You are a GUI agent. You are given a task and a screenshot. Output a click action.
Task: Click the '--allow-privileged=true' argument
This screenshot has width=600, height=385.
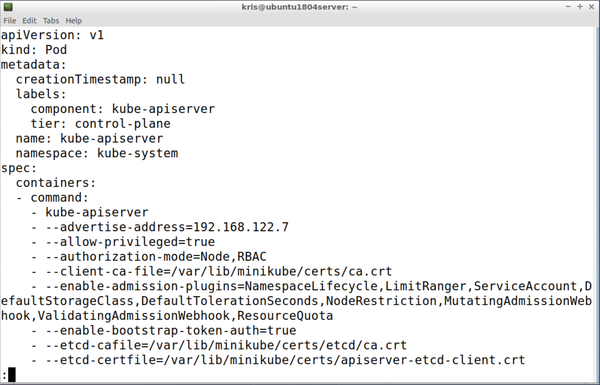[130, 242]
